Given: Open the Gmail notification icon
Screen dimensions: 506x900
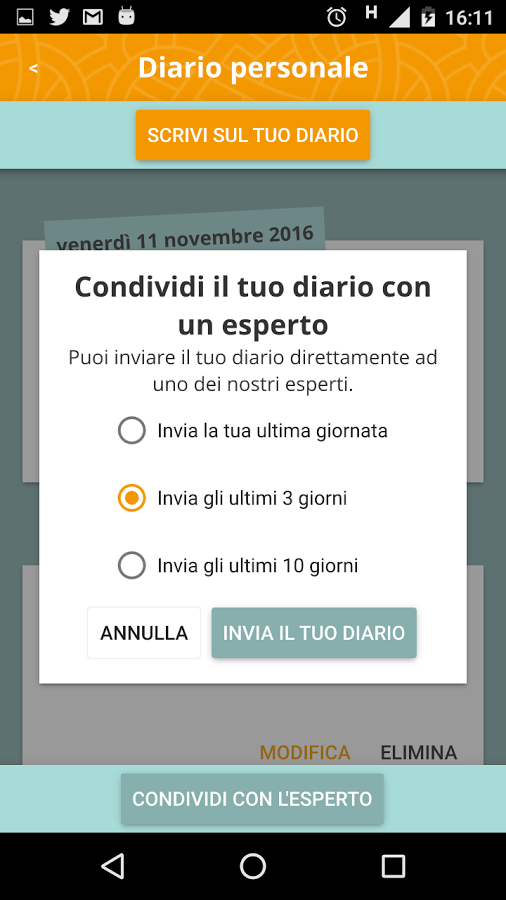Looking at the screenshot, I should coord(93,17).
